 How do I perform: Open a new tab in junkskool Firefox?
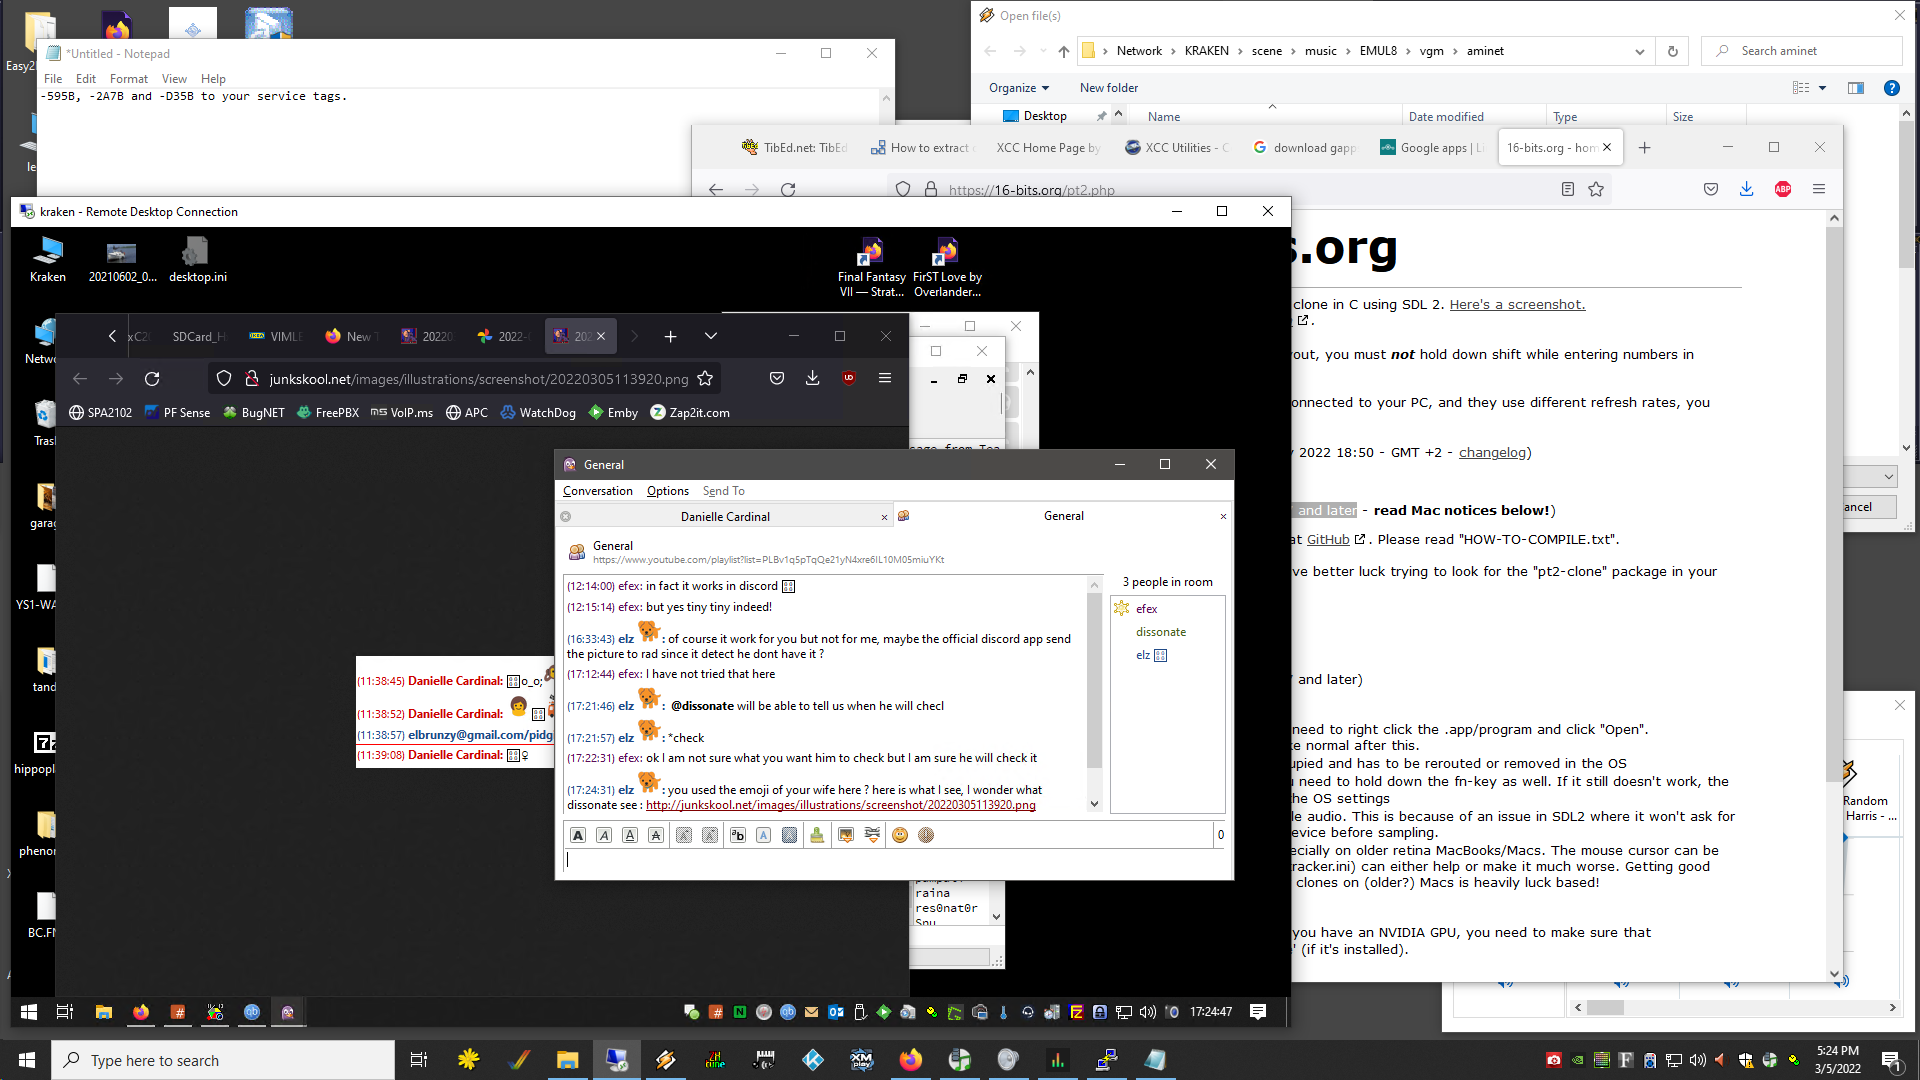pos(671,337)
